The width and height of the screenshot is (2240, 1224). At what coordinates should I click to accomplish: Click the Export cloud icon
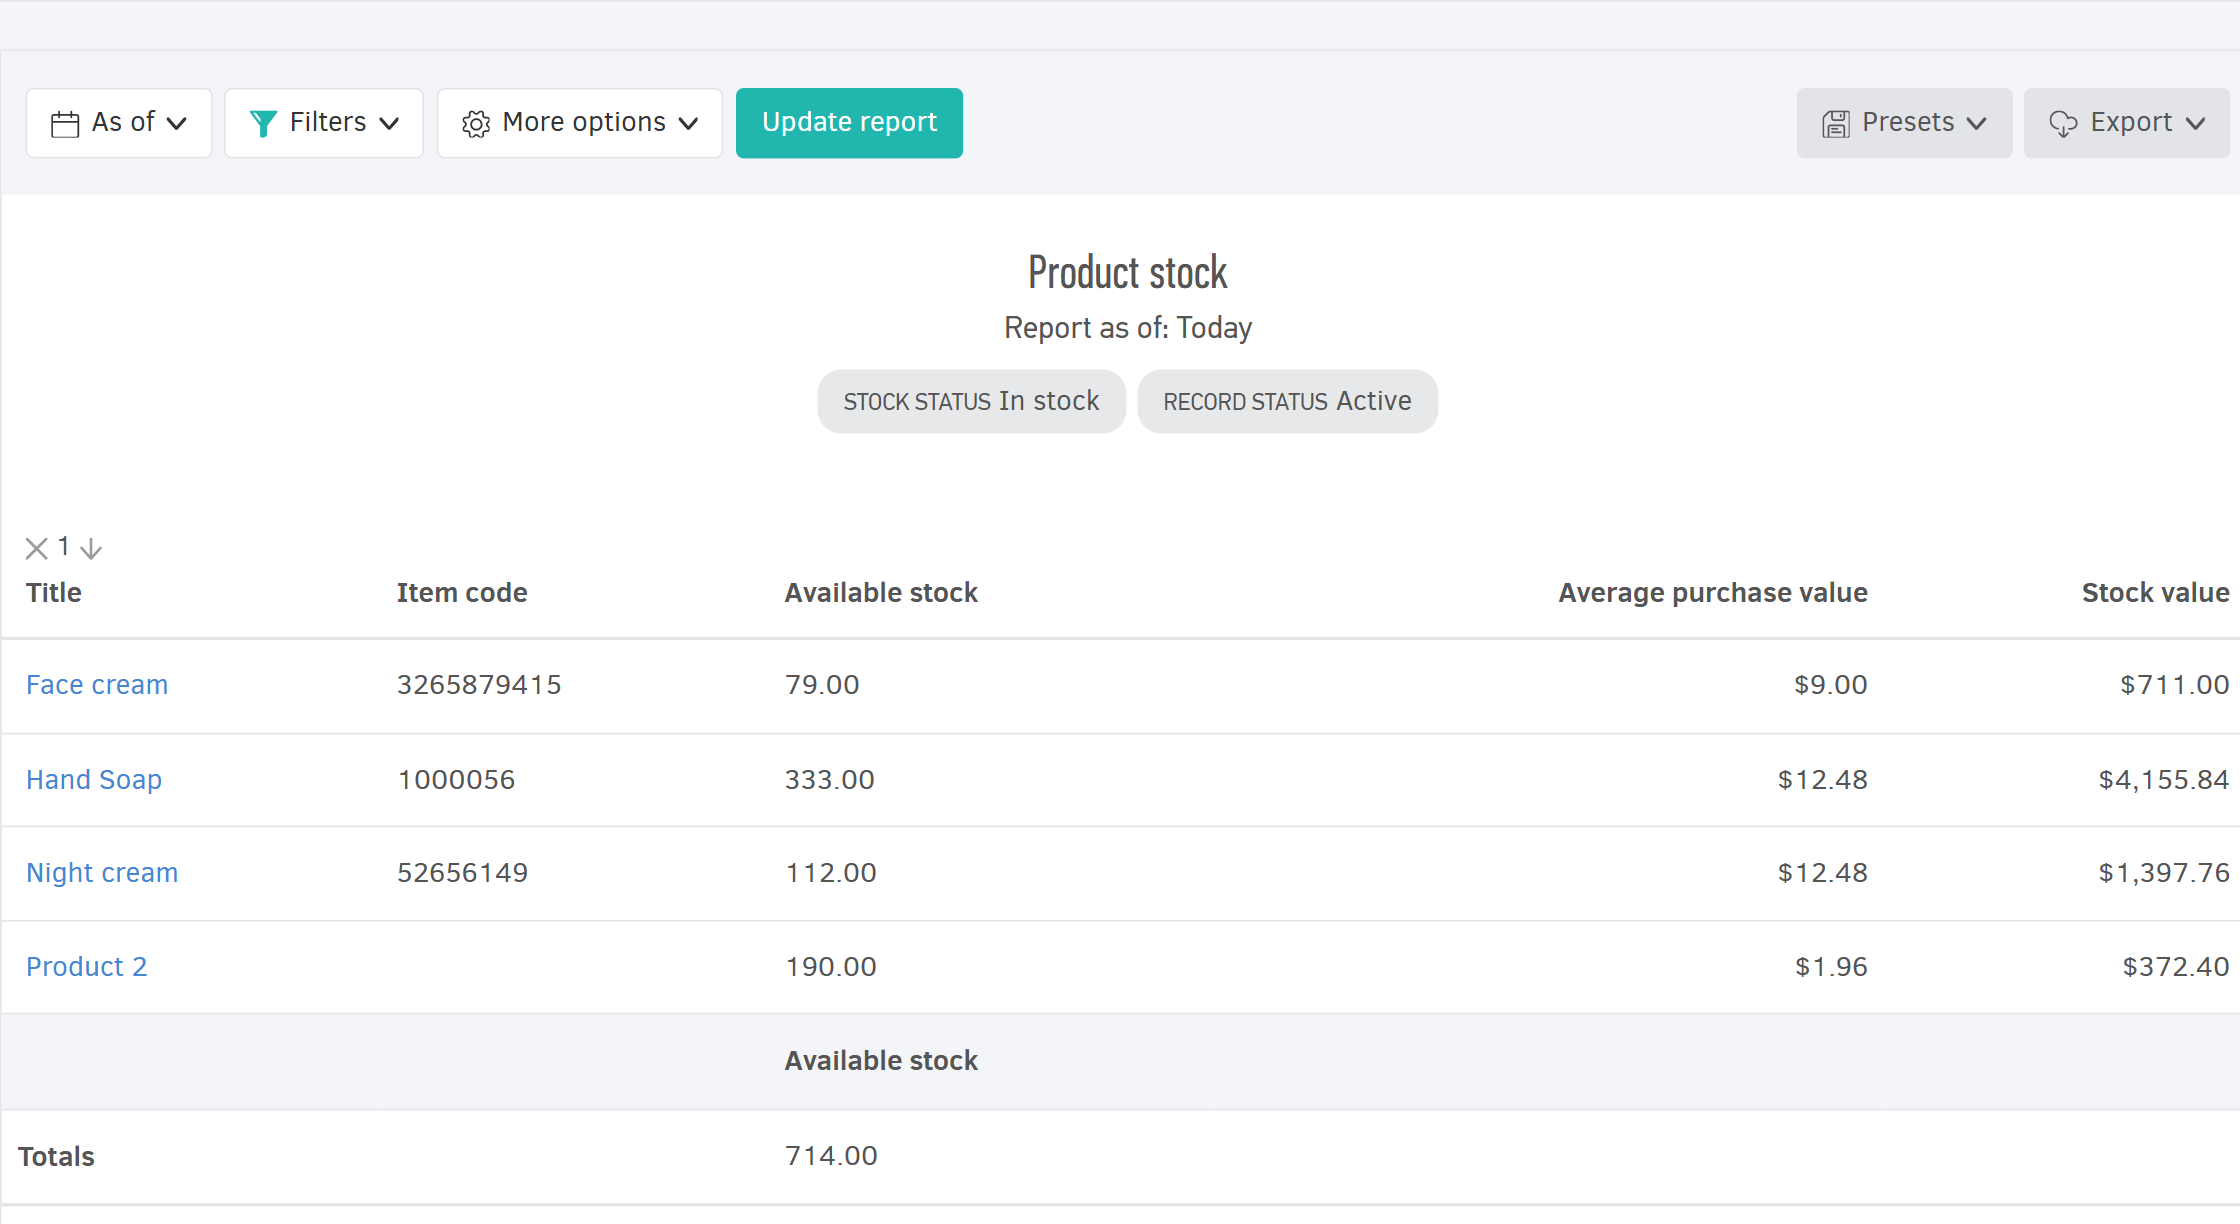tap(2063, 124)
